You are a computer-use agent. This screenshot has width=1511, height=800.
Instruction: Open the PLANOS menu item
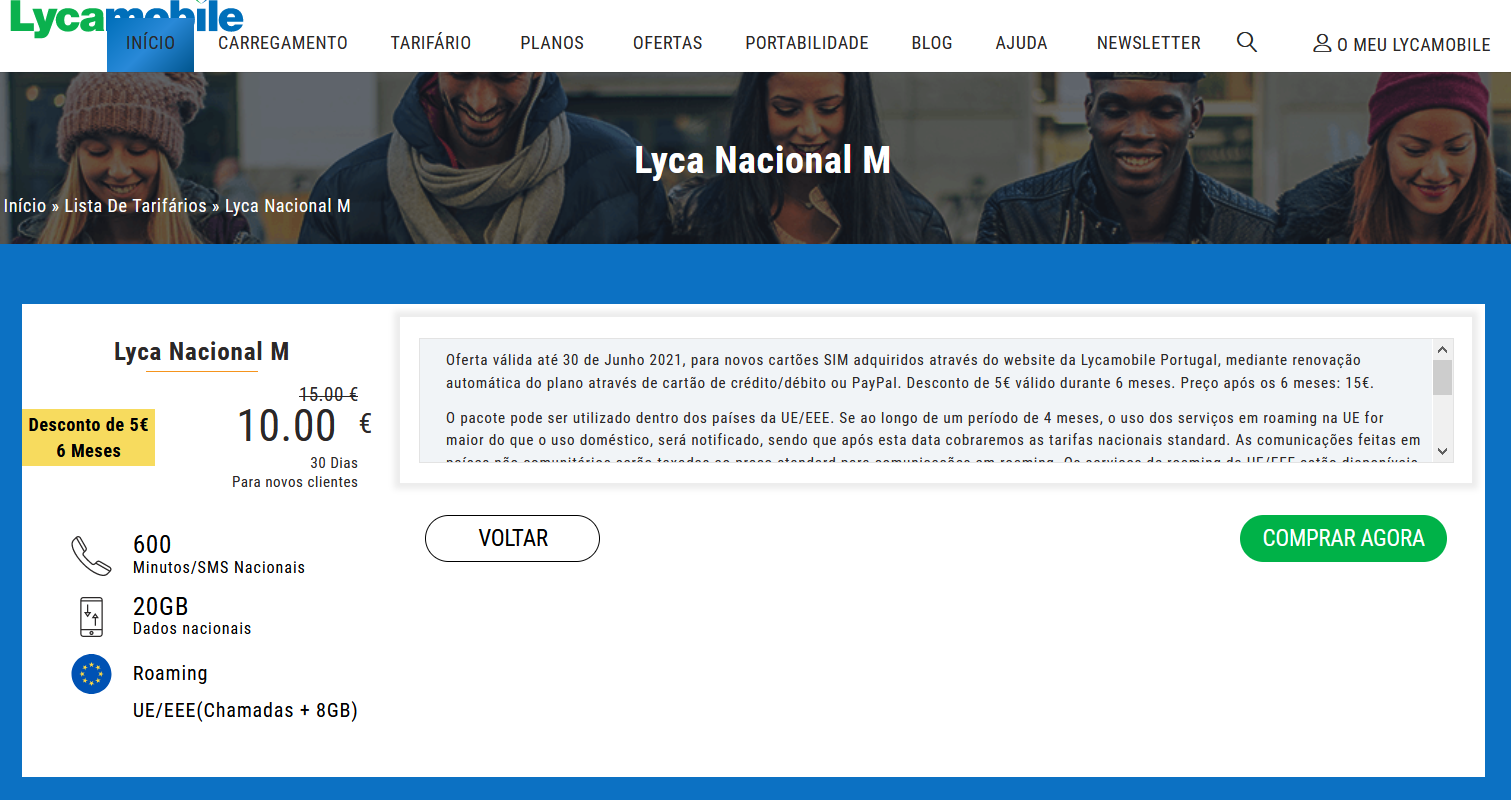pyautogui.click(x=552, y=43)
